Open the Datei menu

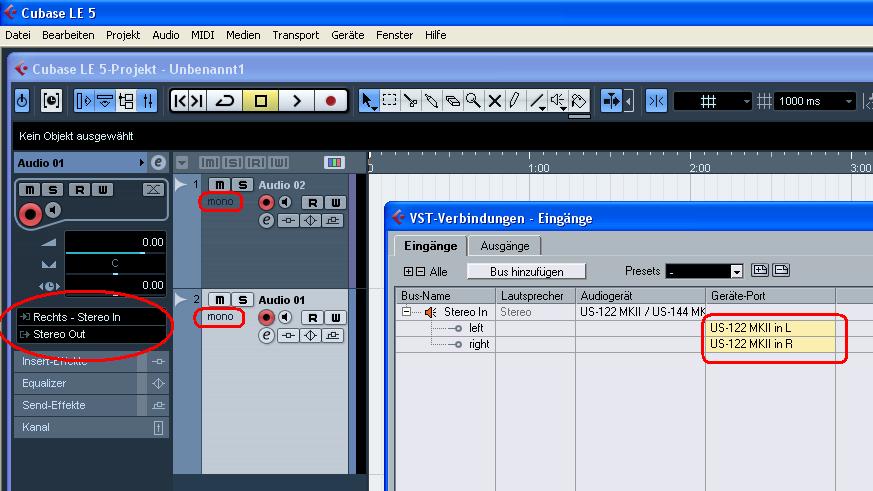point(18,35)
